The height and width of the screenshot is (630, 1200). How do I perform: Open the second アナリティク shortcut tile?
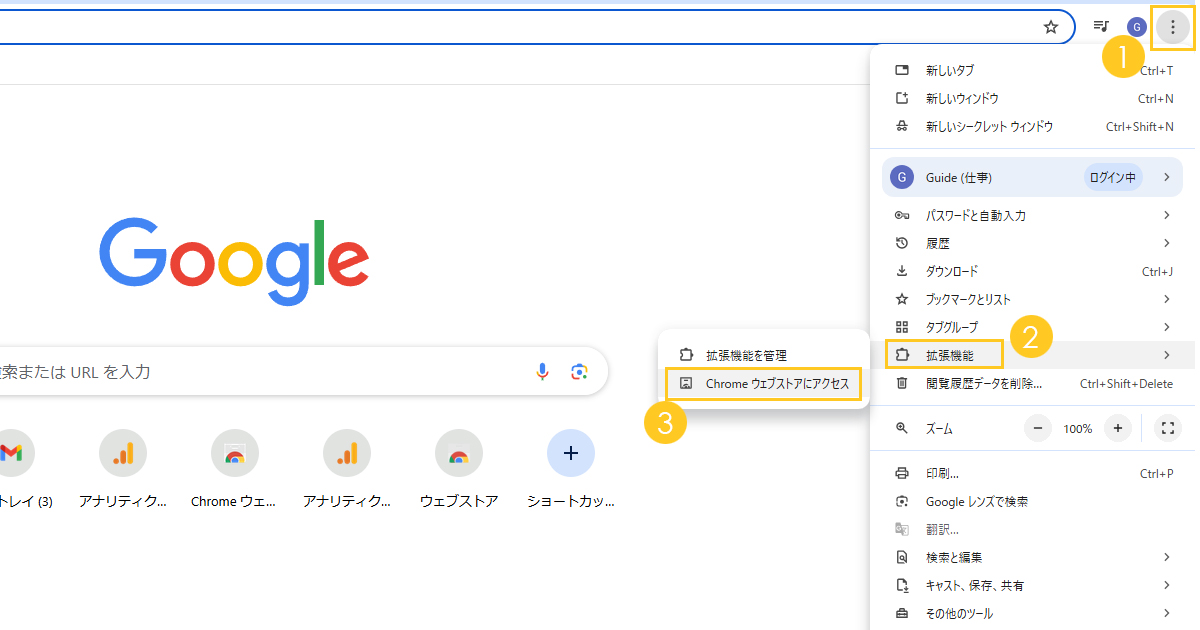pyautogui.click(x=346, y=470)
